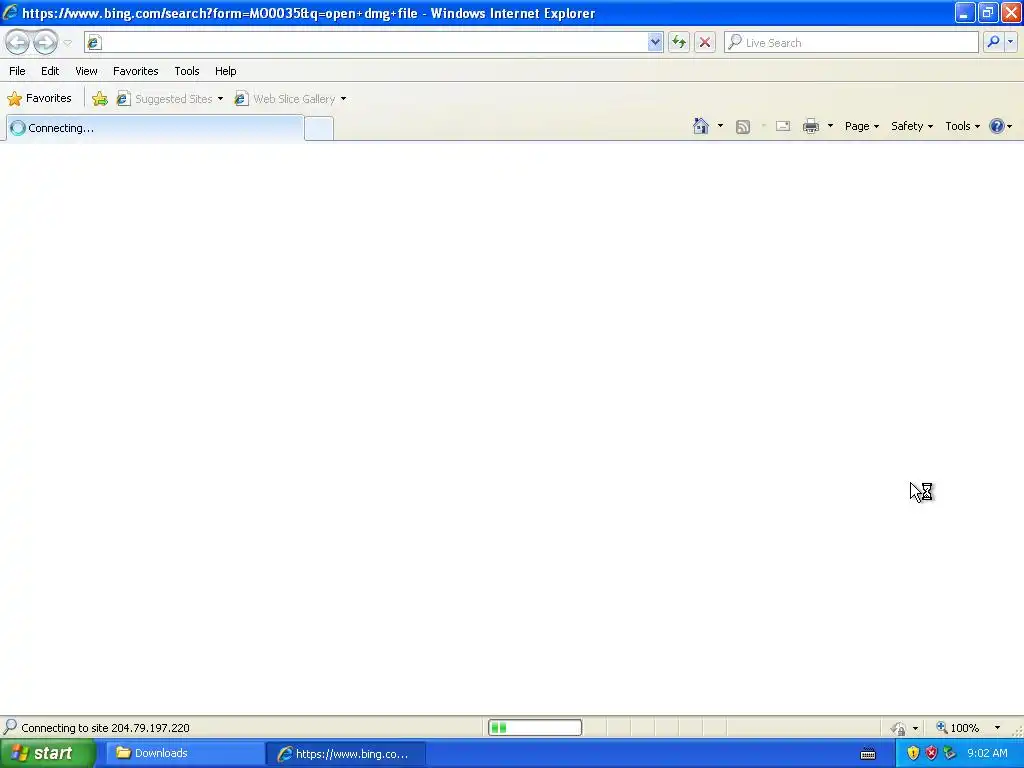
Task: Click the New Tab button
Action: [319, 128]
